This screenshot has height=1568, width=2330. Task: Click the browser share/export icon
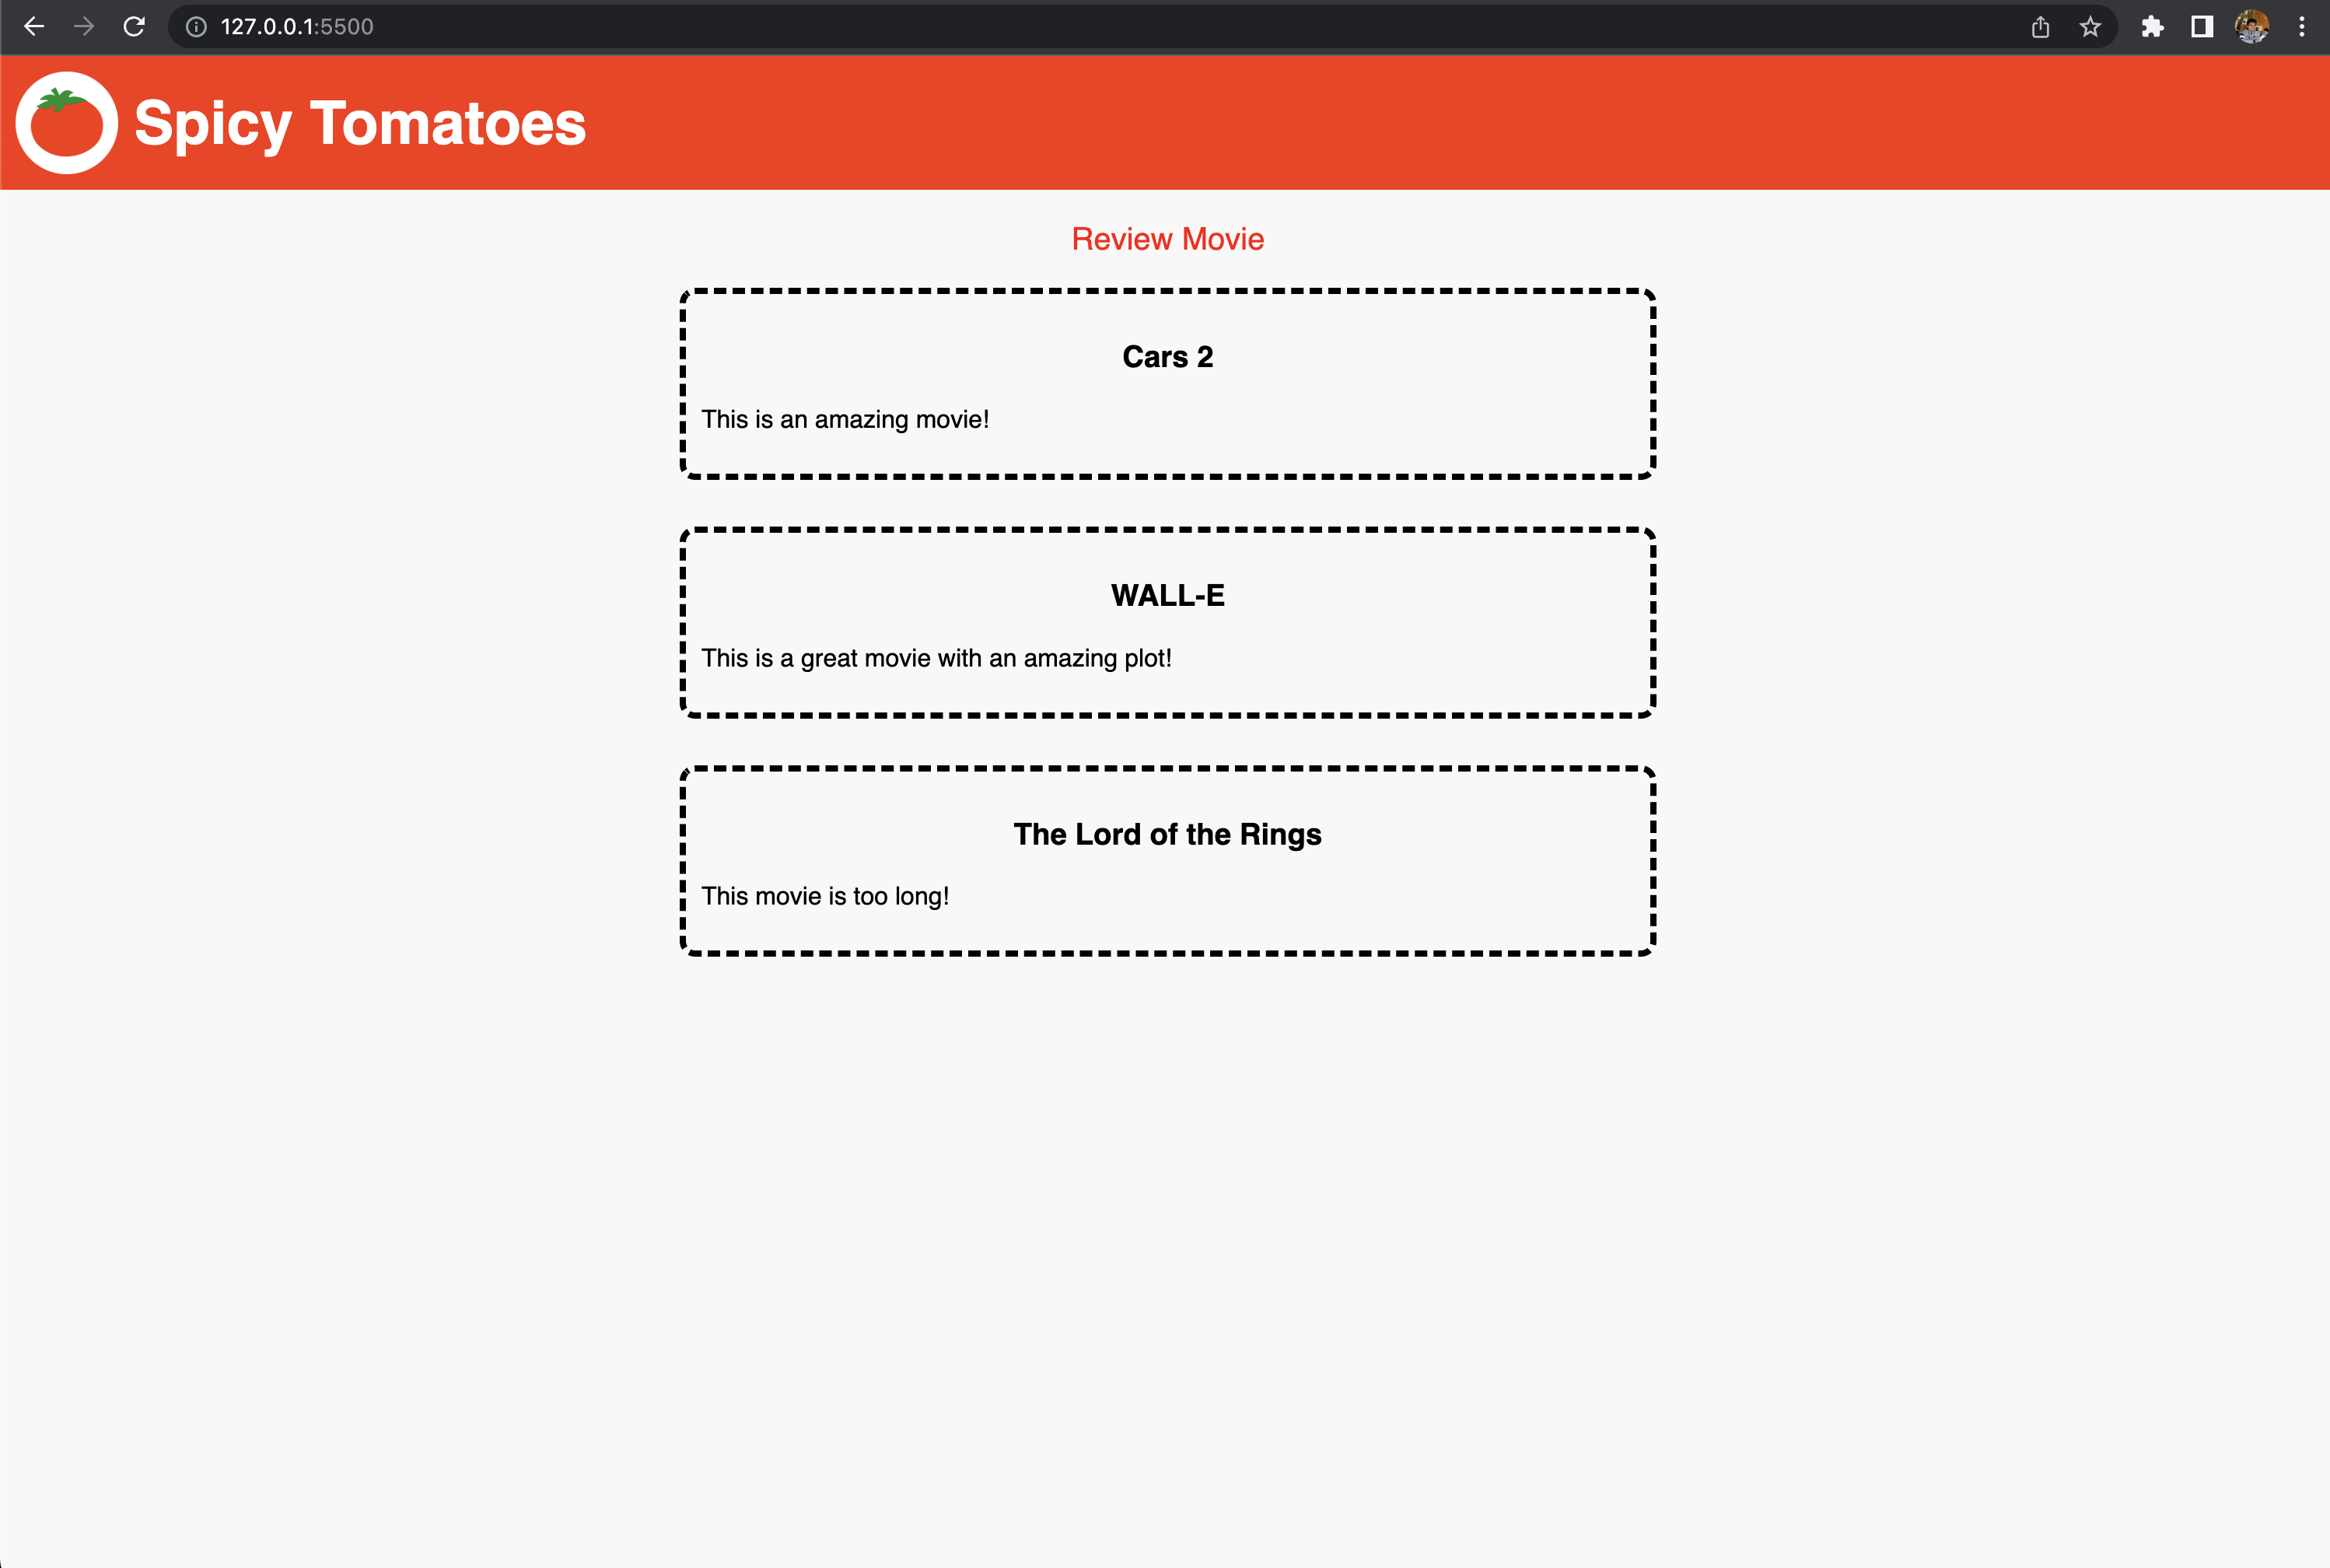click(2043, 28)
